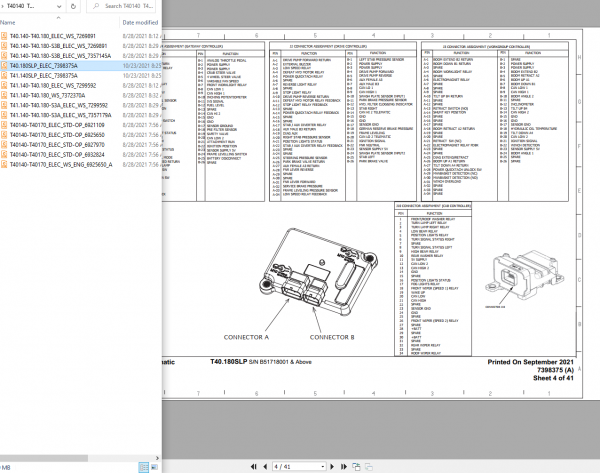The height and width of the screenshot is (473, 600).
Task: Click the T40.180SLP title in page footer
Action: click(x=228, y=362)
